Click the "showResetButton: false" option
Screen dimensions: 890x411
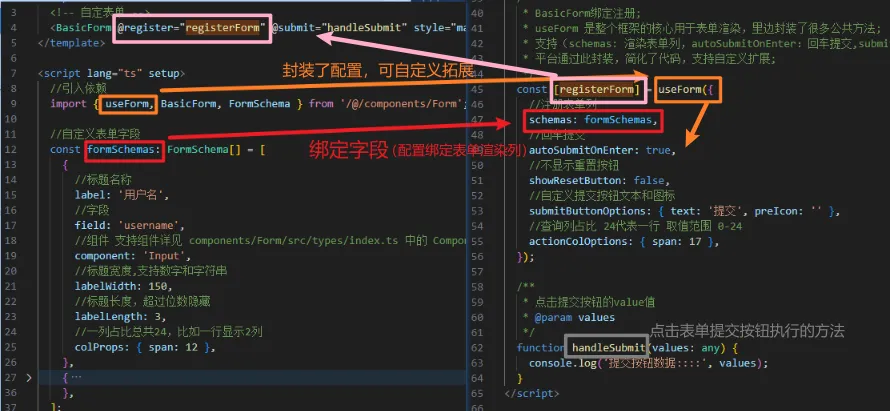pos(599,181)
